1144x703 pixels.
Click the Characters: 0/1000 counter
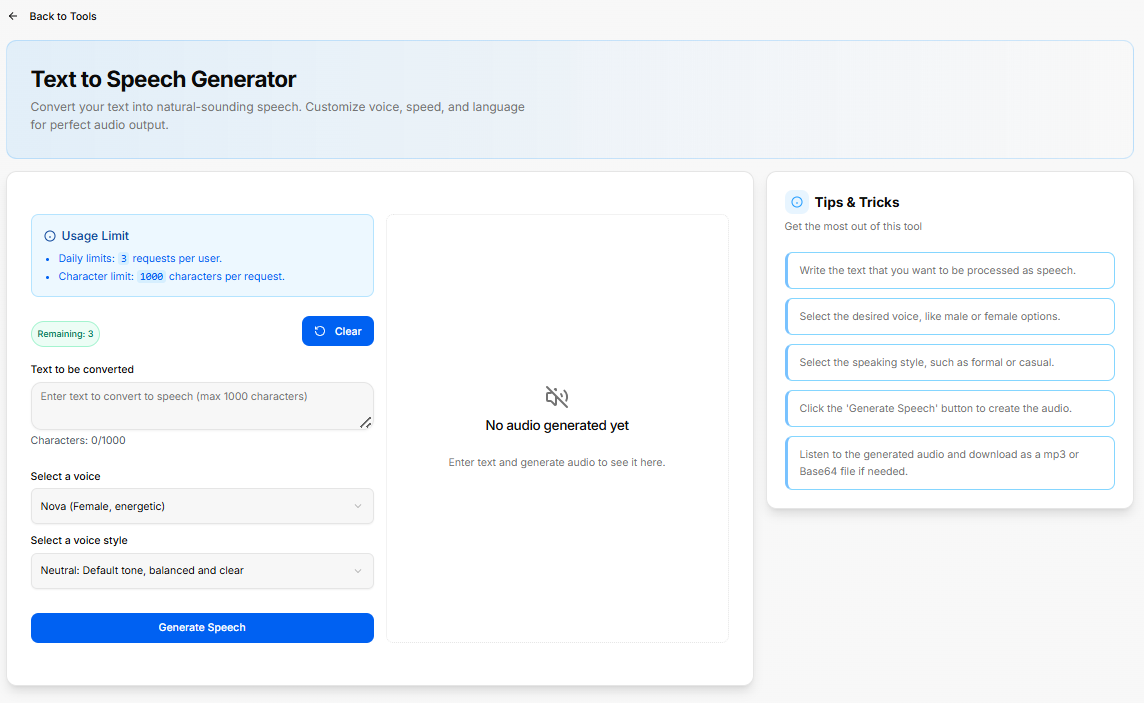click(78, 440)
